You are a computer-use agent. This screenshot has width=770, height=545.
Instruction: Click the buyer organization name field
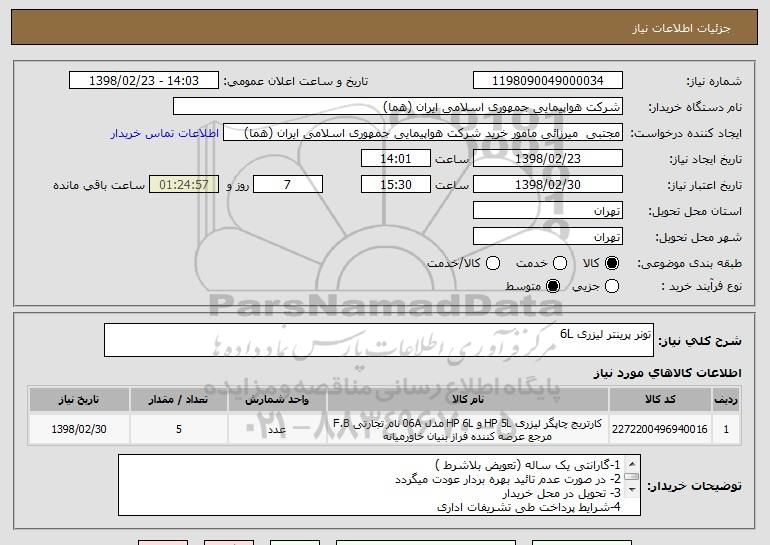(x=398, y=107)
